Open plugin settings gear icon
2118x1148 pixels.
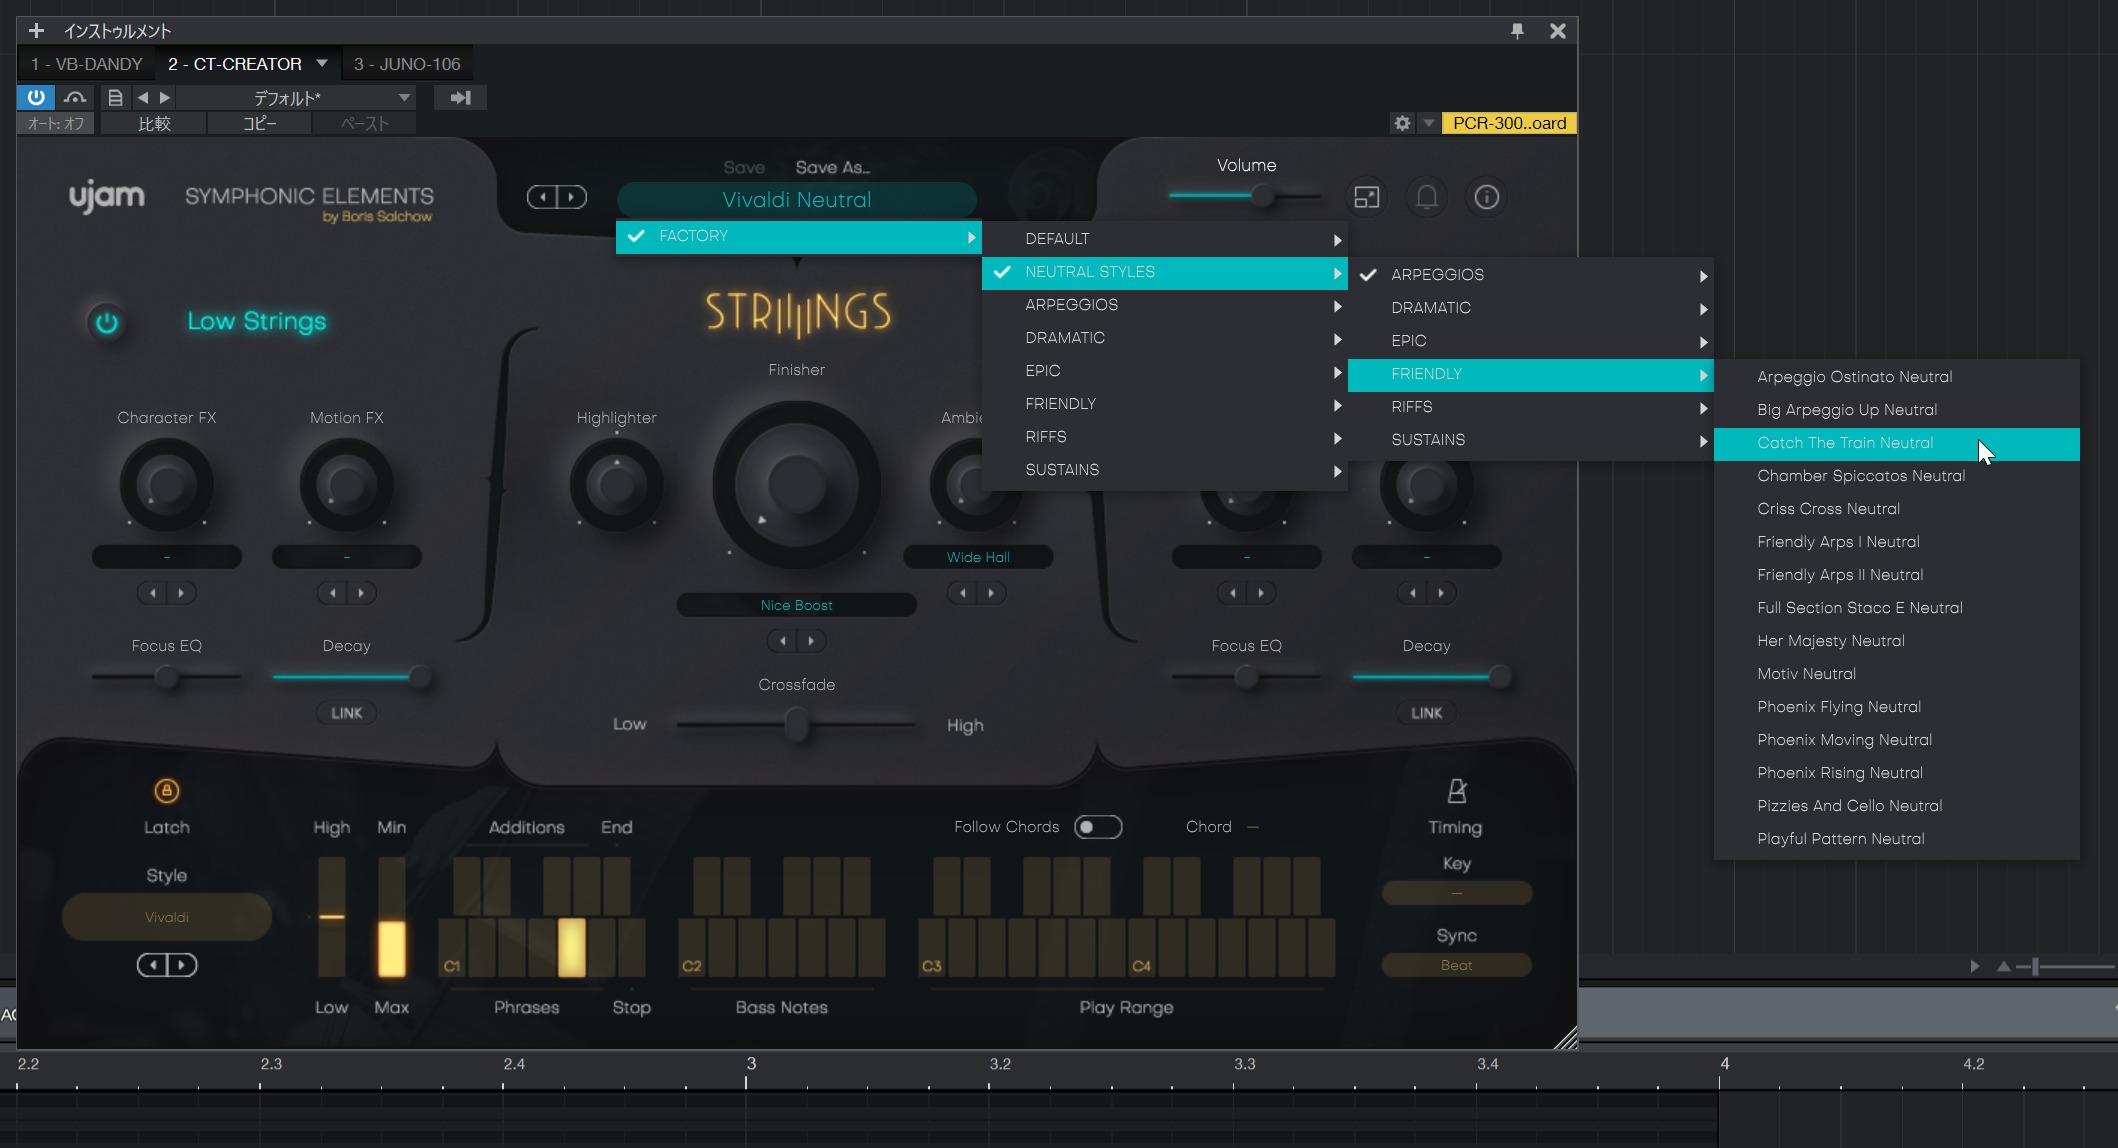click(1402, 123)
